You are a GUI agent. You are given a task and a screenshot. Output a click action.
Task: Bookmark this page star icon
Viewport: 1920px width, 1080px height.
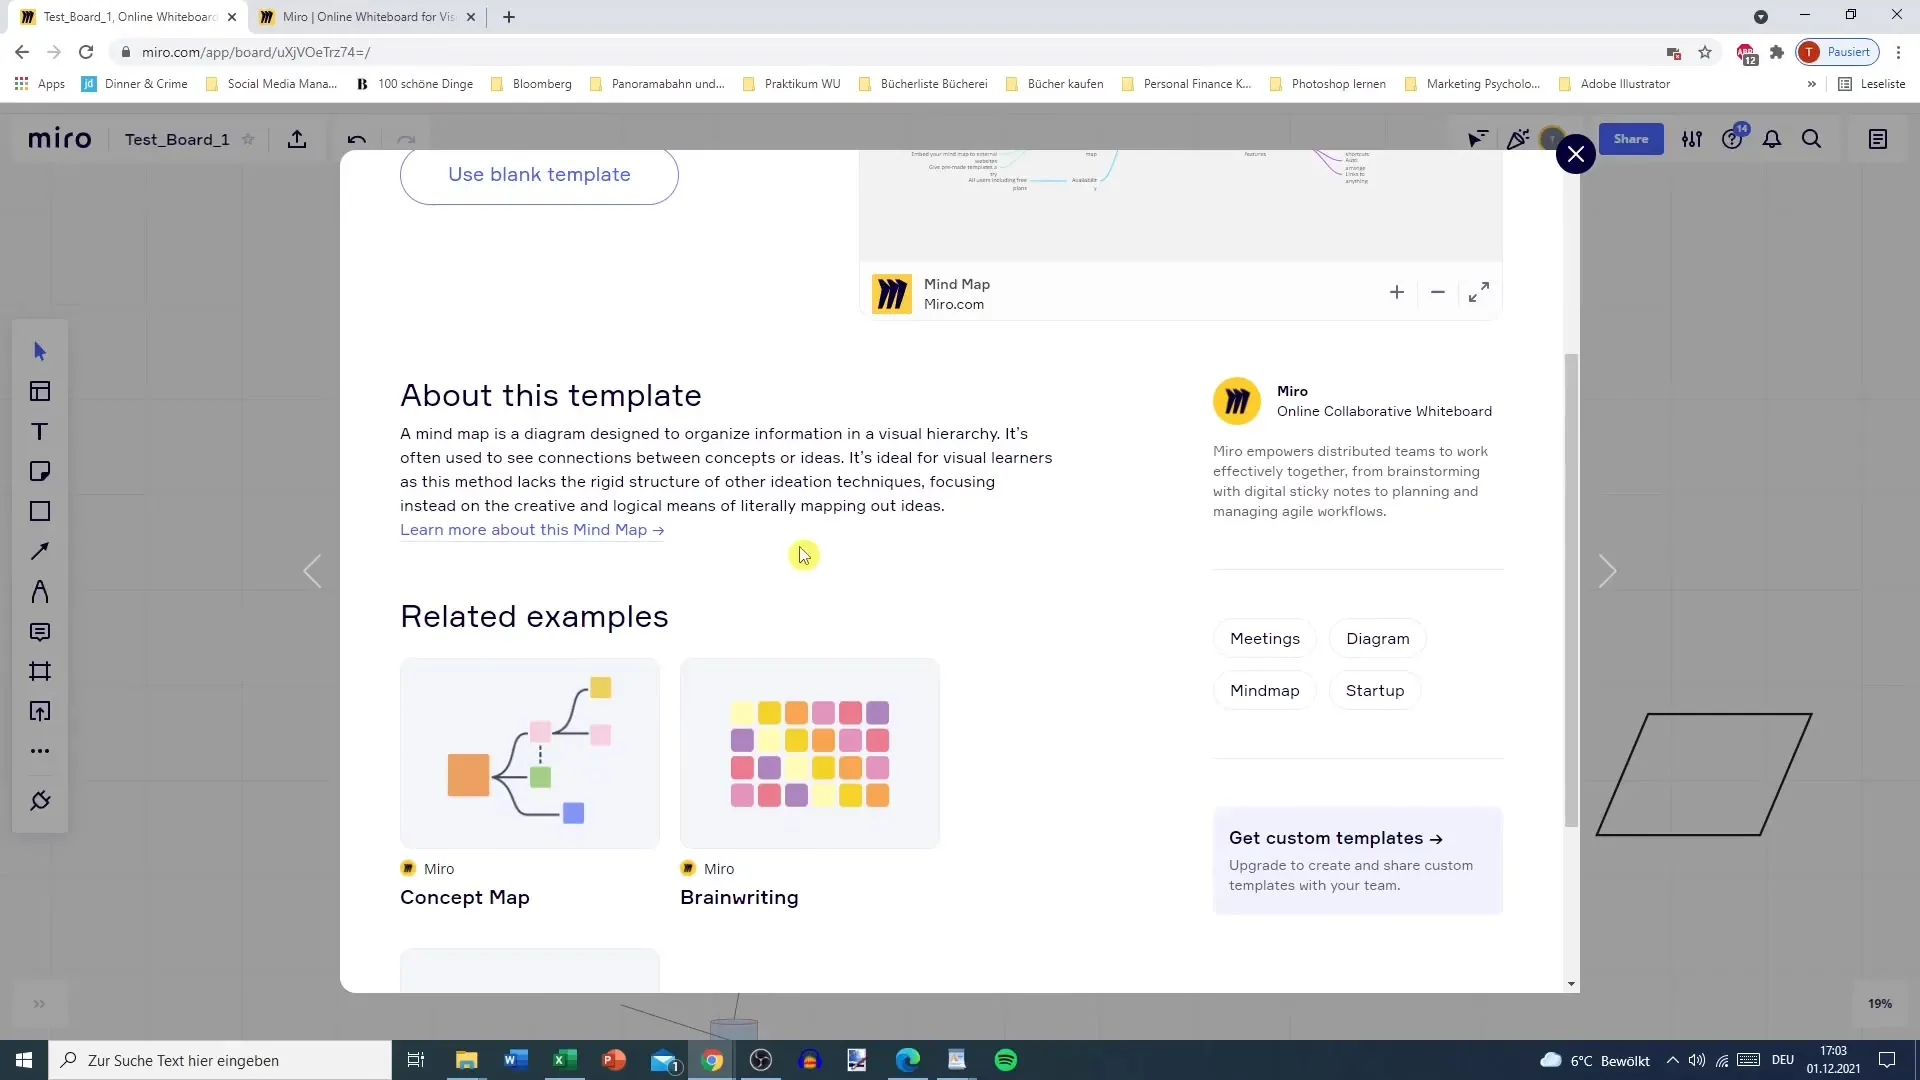(1705, 52)
